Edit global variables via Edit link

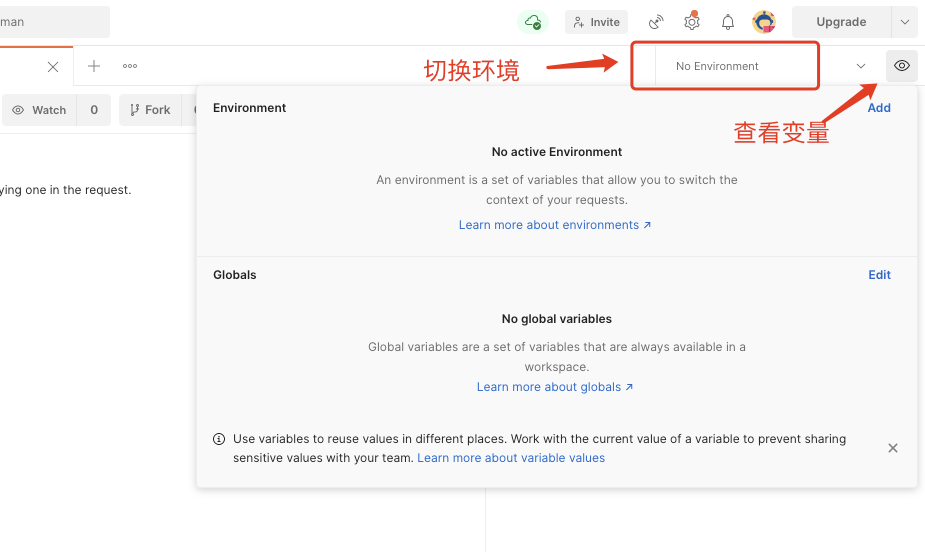tap(879, 275)
